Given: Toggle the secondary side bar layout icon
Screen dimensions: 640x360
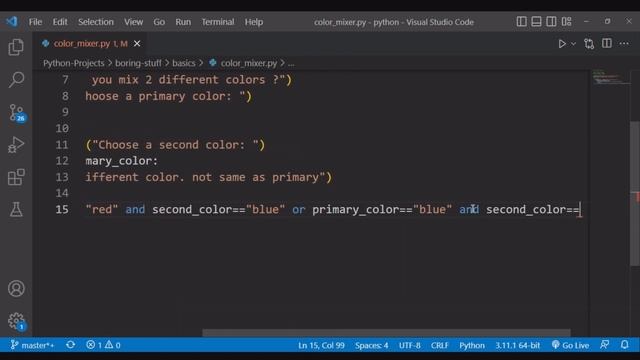Looking at the screenshot, I should coord(551,21).
